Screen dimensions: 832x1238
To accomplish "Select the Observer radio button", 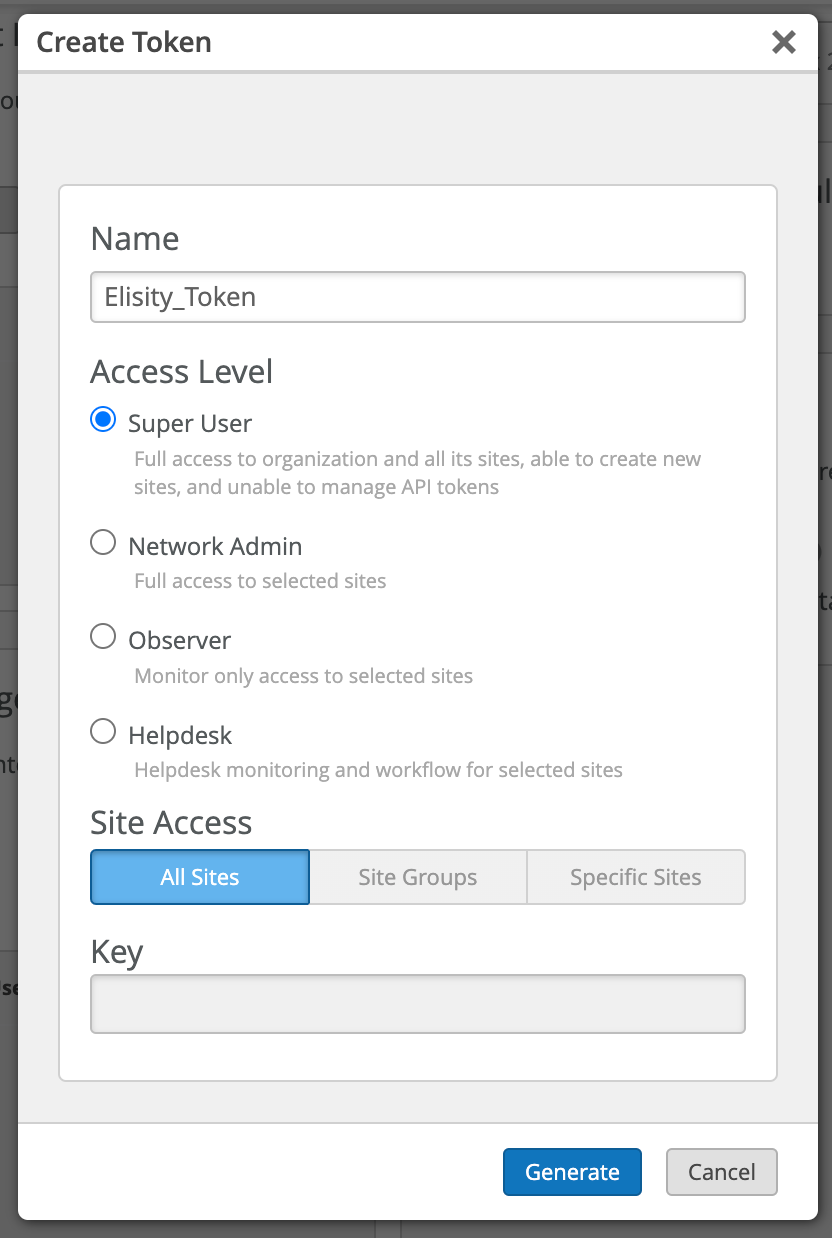I will [x=103, y=637].
